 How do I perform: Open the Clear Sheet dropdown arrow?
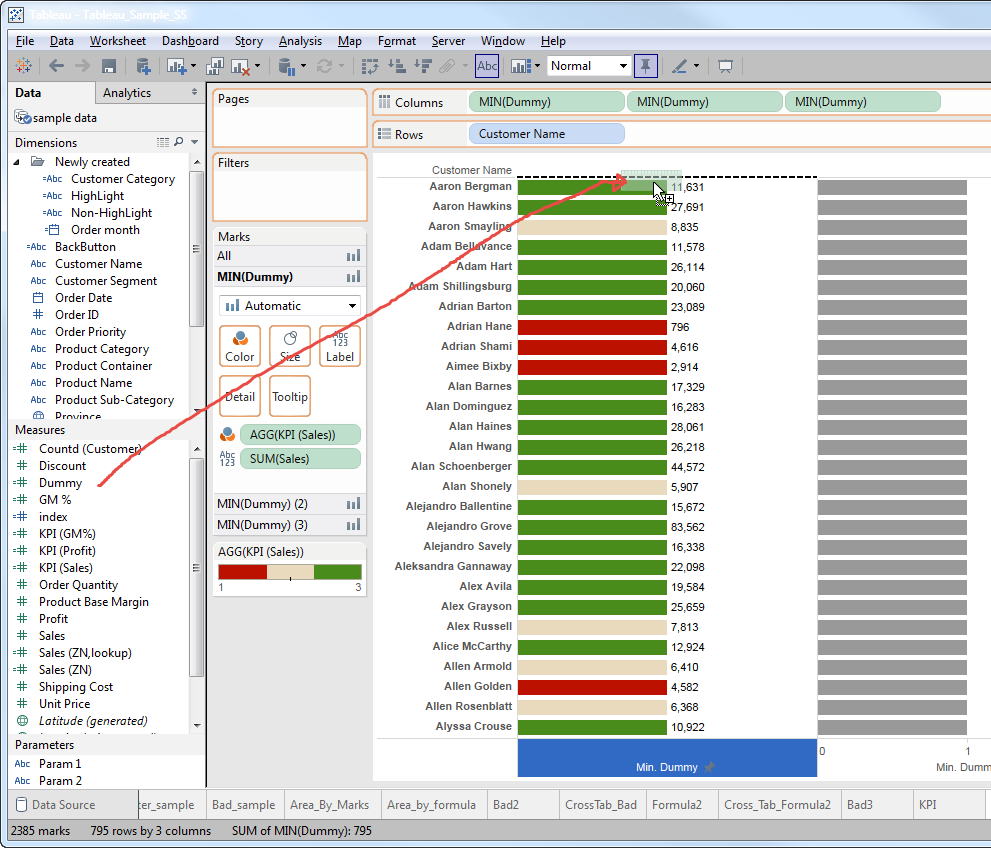(x=257, y=66)
